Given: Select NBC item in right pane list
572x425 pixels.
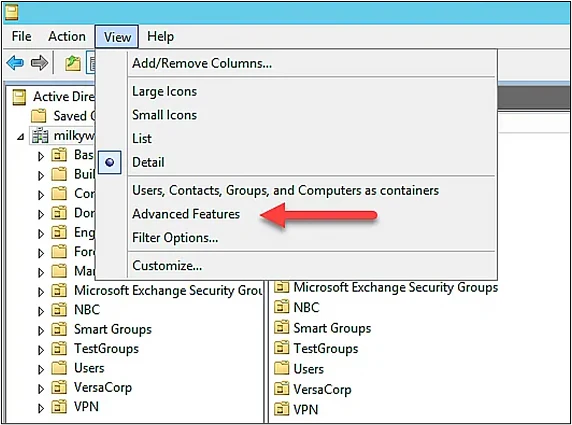Looking at the screenshot, I should coord(306,307).
